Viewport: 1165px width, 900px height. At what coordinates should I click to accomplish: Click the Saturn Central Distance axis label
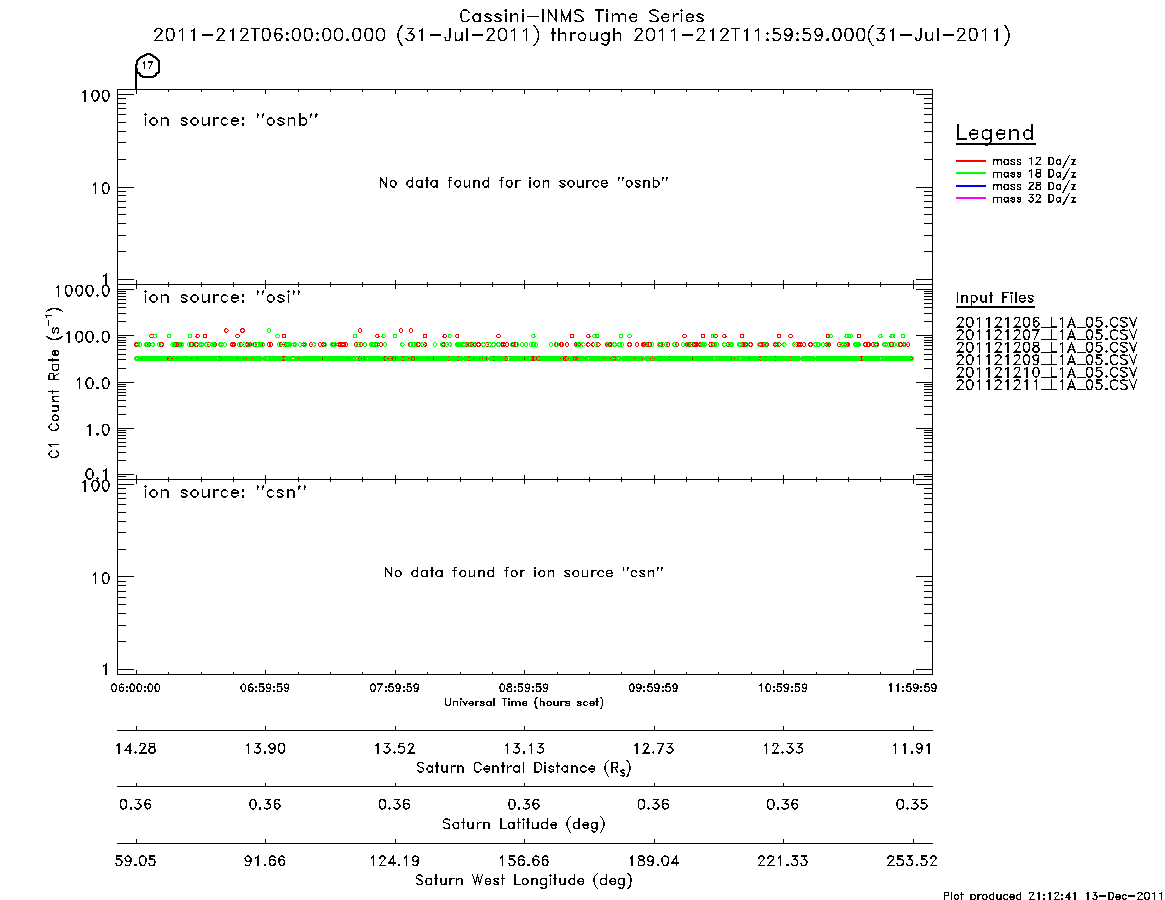click(x=524, y=768)
